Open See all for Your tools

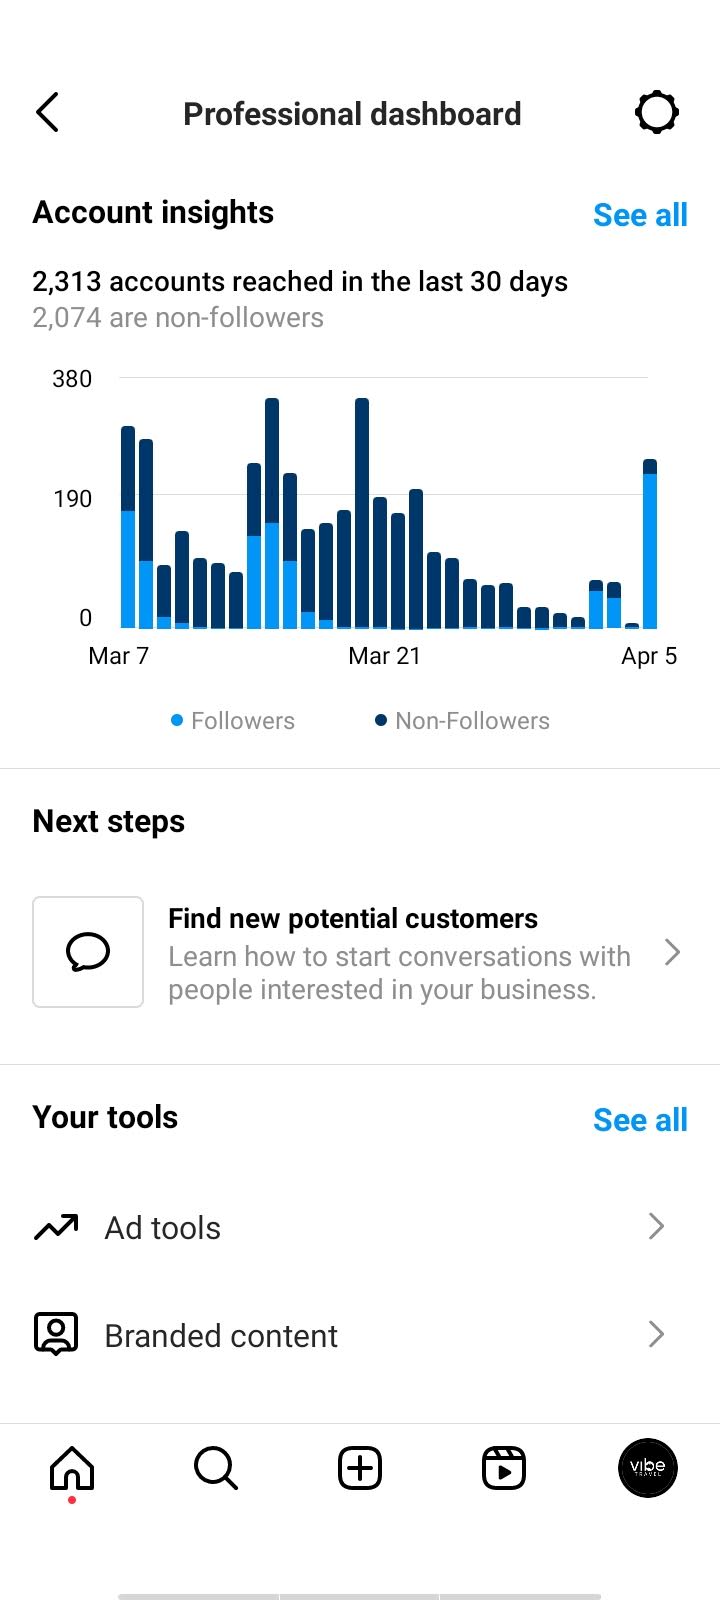coord(640,1120)
